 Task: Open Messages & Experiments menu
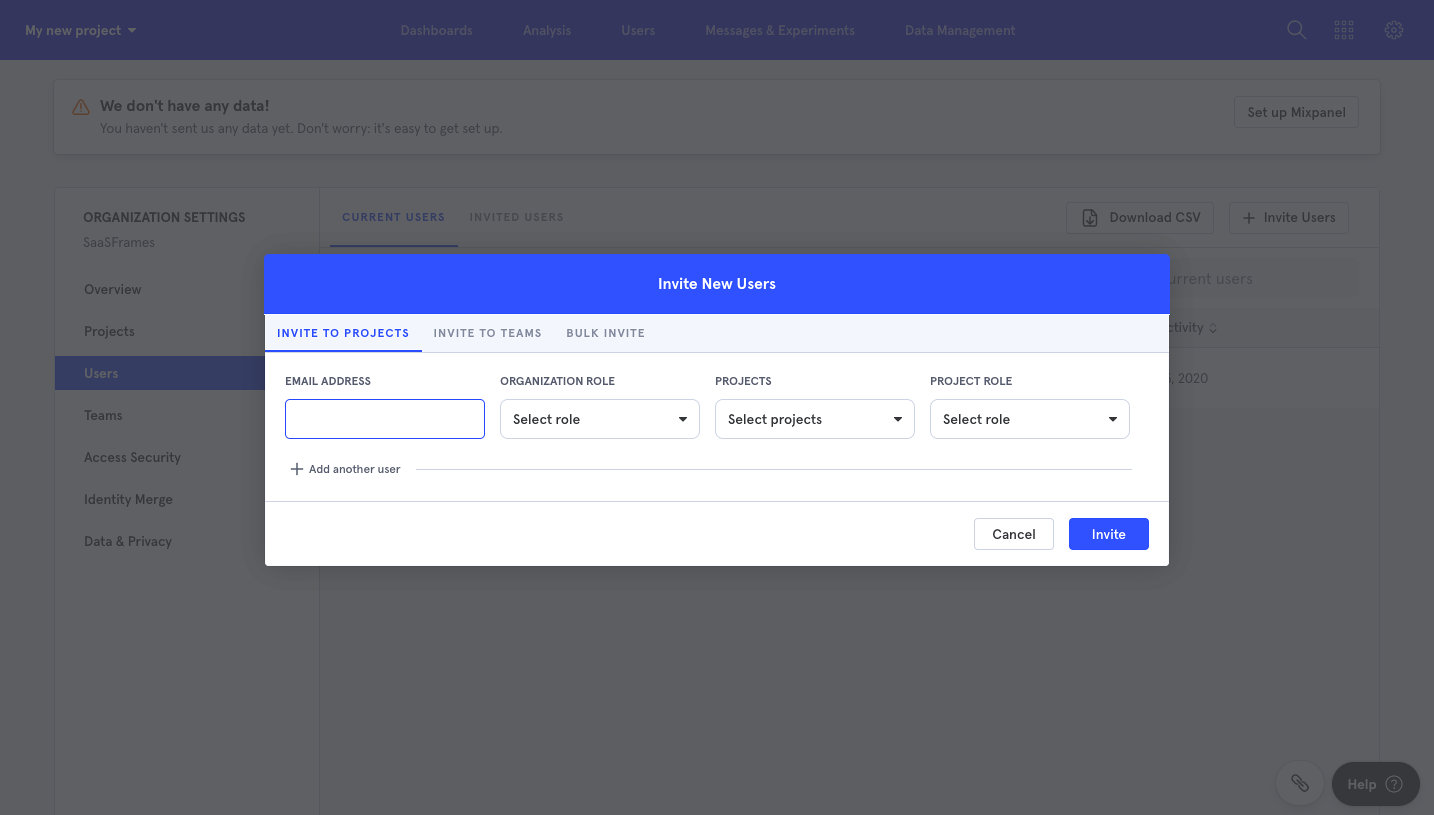point(780,30)
